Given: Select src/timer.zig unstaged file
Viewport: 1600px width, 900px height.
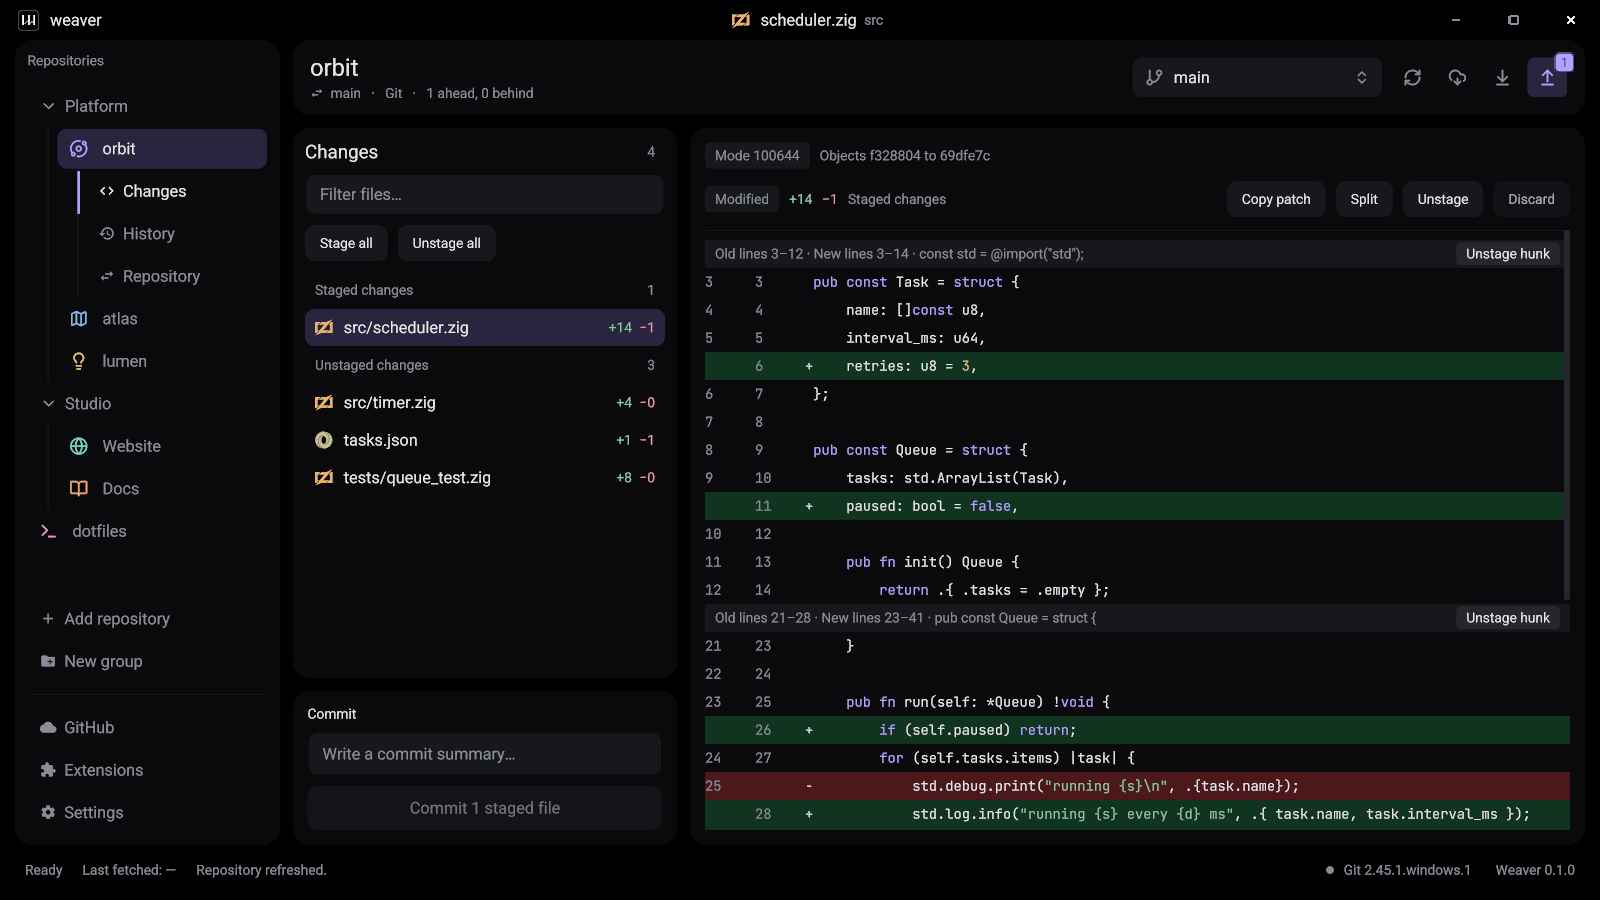Looking at the screenshot, I should [485, 403].
